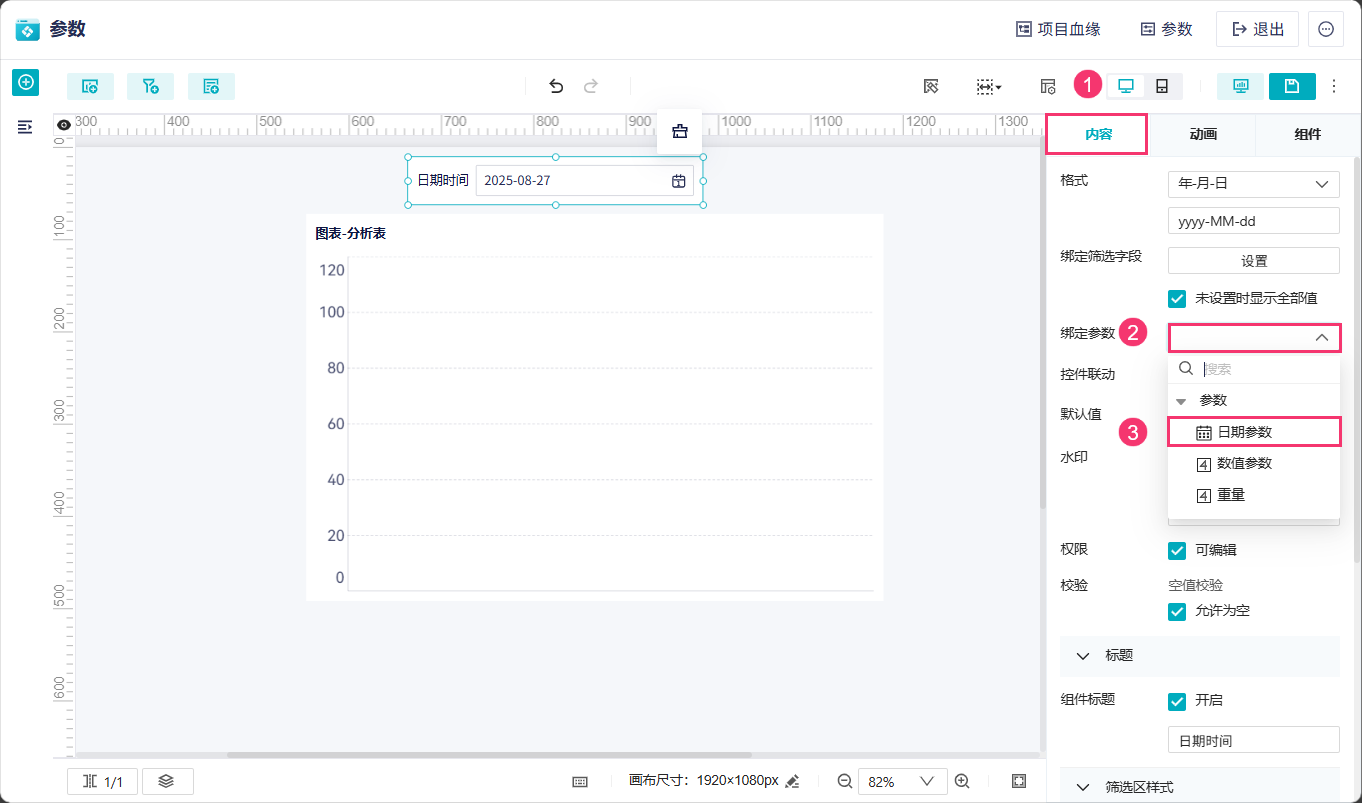1362x803 pixels.
Task: Open the layers icon at bottom
Action: pyautogui.click(x=167, y=781)
